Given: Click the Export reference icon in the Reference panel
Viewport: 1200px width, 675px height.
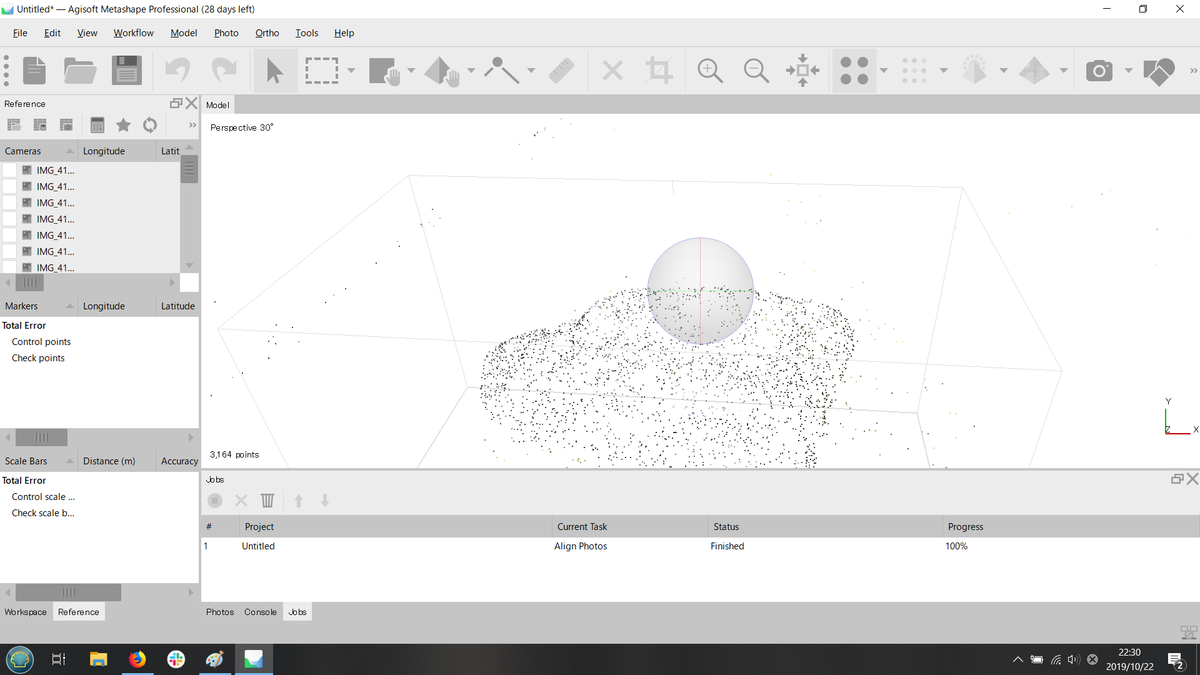Looking at the screenshot, I should coord(41,125).
